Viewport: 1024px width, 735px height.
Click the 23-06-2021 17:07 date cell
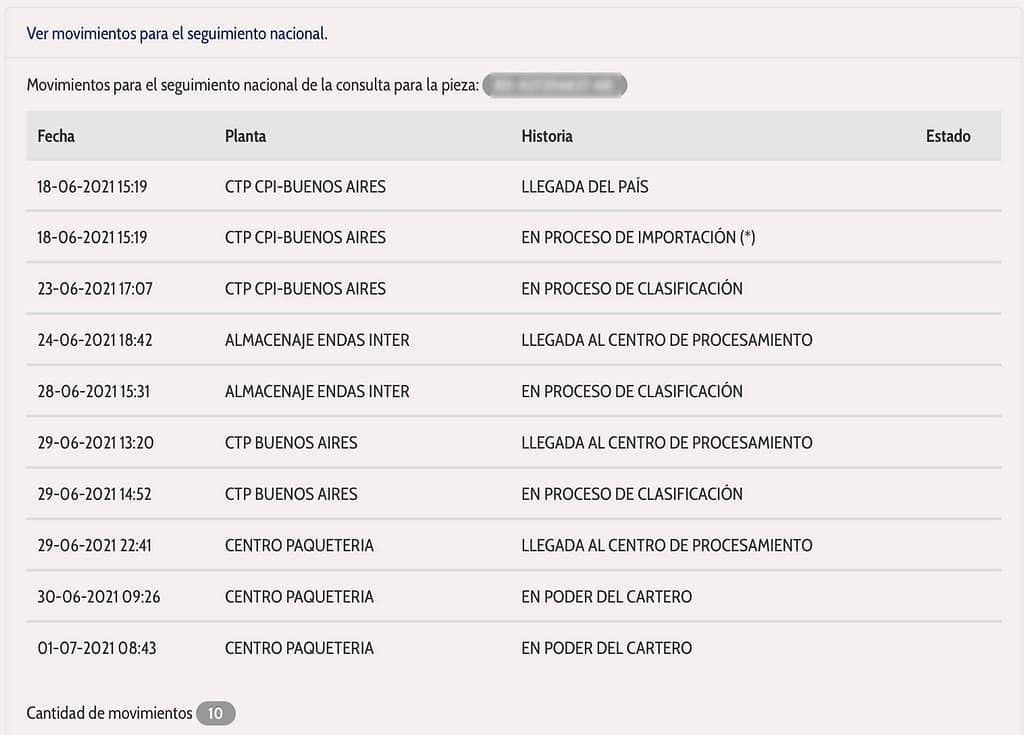(95, 289)
